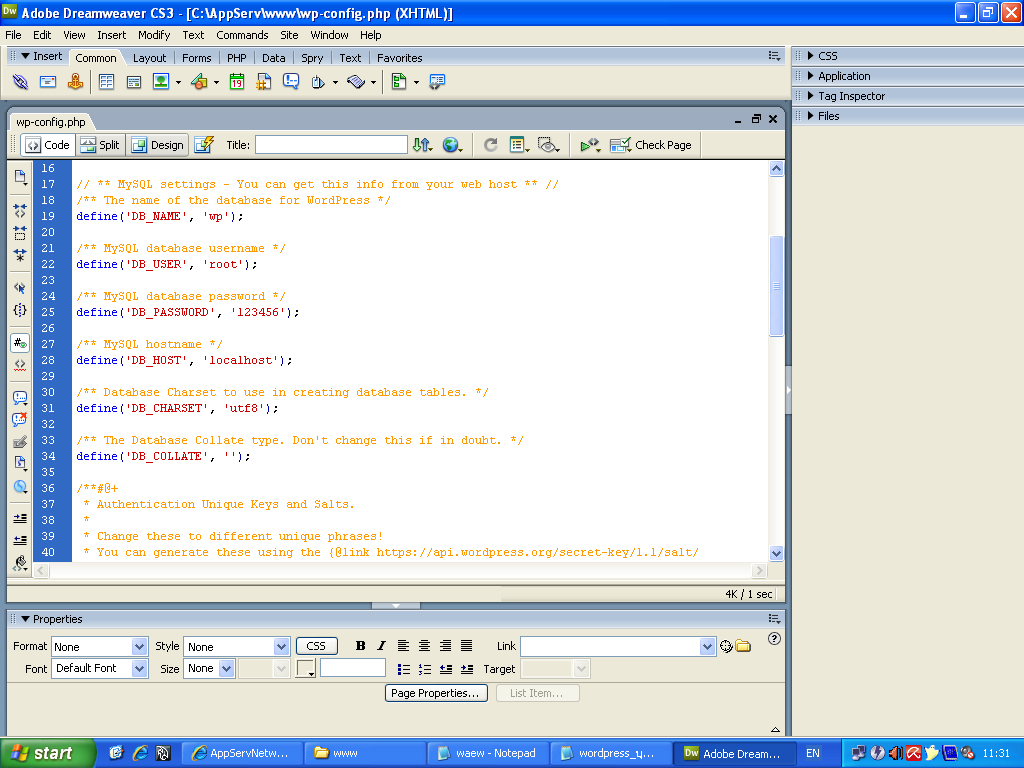Indent the selected code
The height and width of the screenshot is (768, 1024).
20,519
